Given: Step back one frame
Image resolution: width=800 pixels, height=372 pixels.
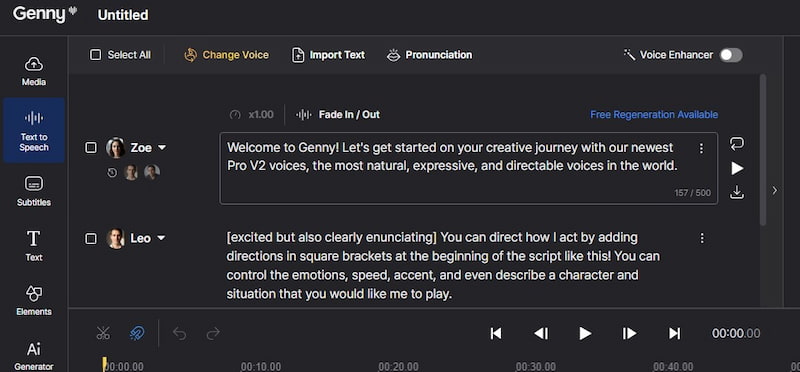Looking at the screenshot, I should [541, 334].
